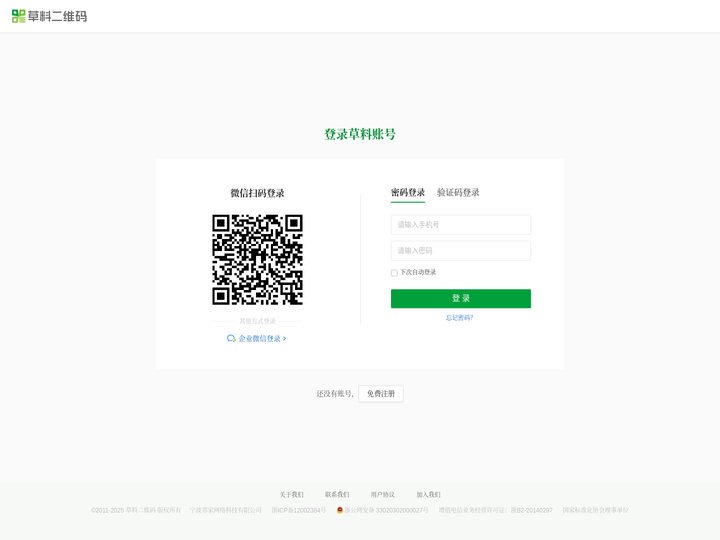720x540 pixels.
Task: Click the enterprise WeChat chat-bubble icon
Action: [x=231, y=338]
